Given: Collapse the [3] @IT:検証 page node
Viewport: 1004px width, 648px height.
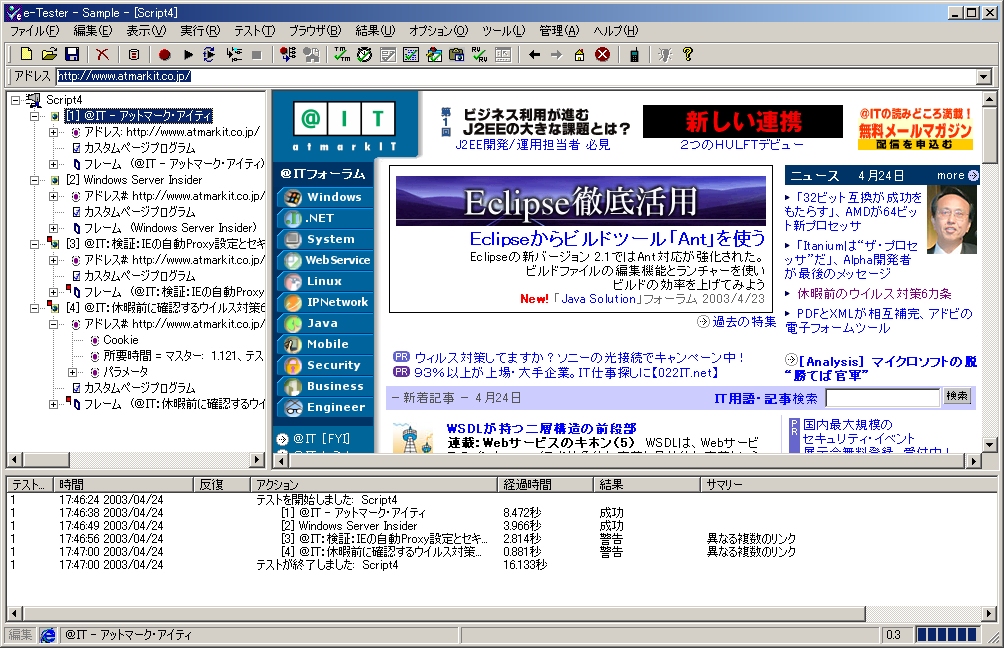Looking at the screenshot, I should coord(35,244).
